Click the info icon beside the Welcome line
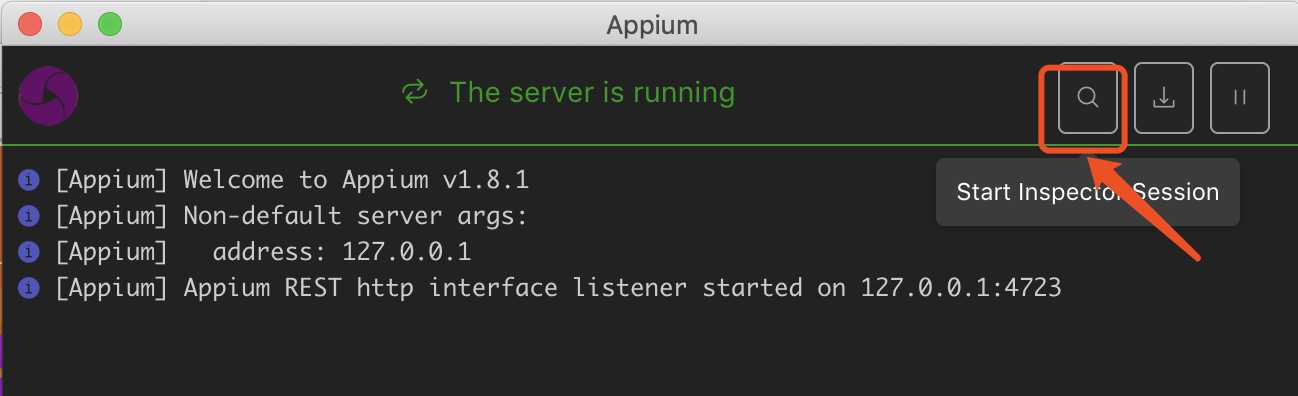Viewport: 1298px width, 396px height. 29,180
